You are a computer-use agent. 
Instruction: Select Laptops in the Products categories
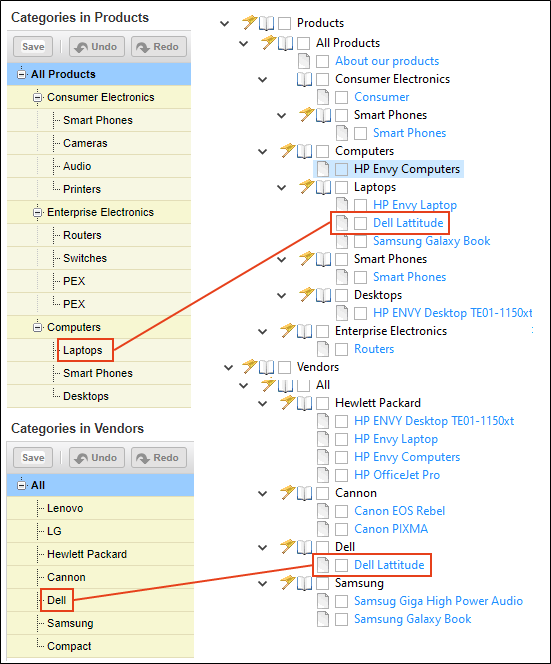point(83,350)
